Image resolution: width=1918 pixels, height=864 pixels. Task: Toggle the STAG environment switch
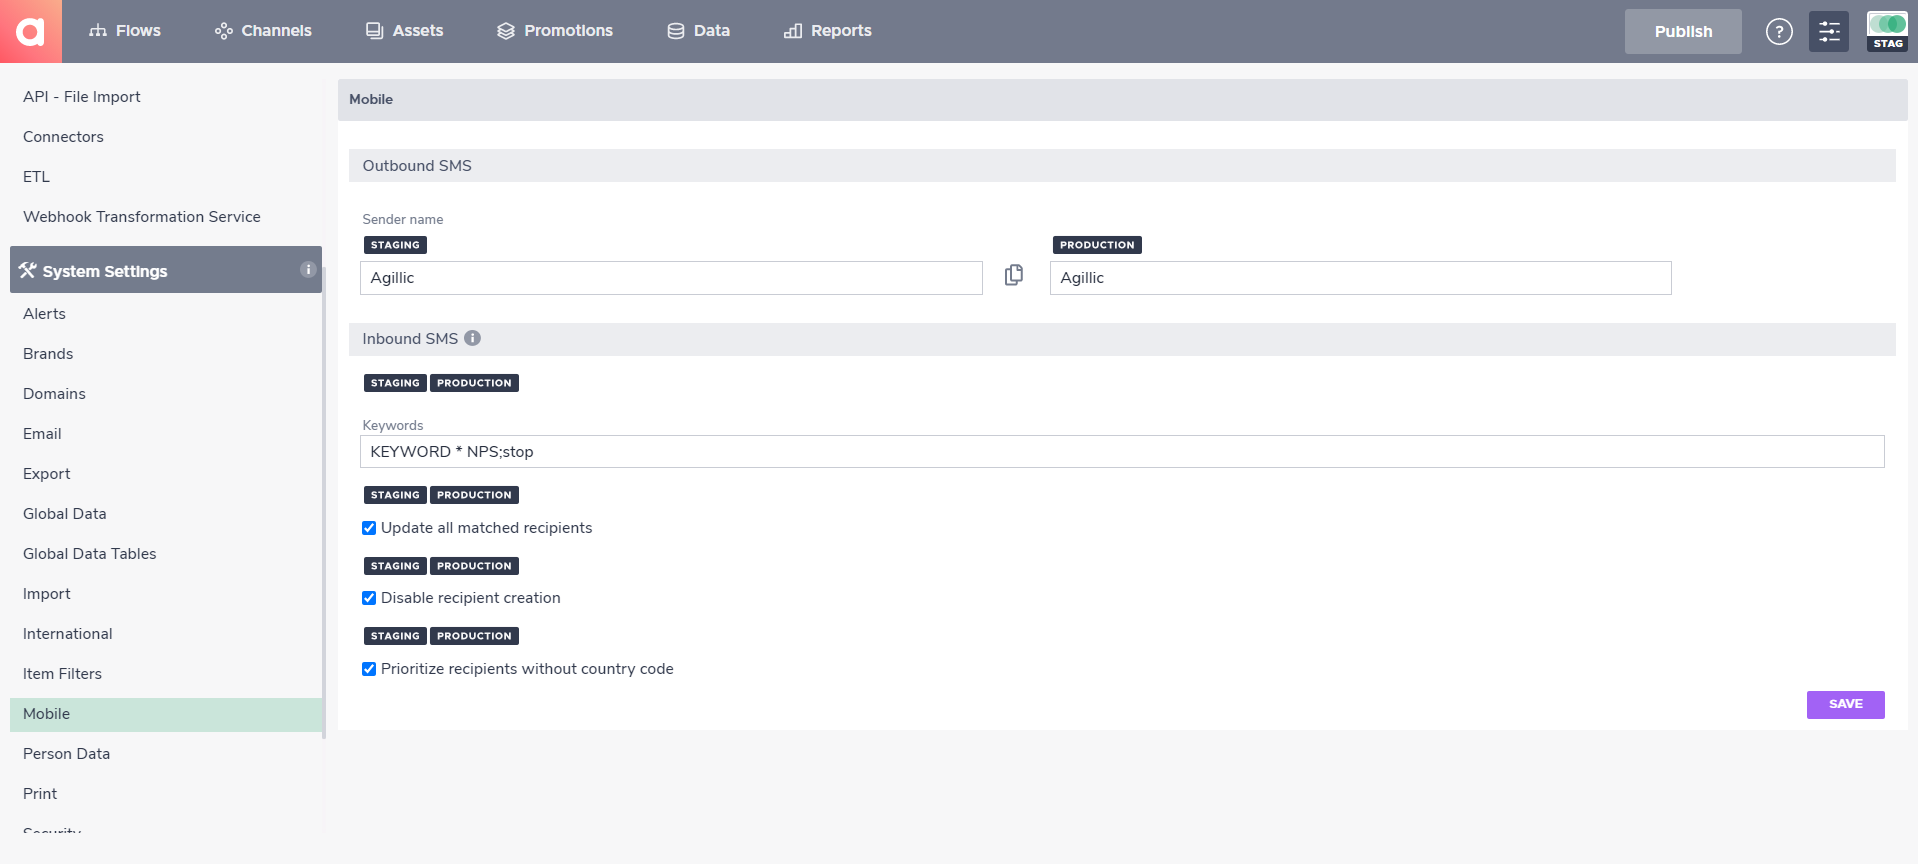tap(1887, 31)
